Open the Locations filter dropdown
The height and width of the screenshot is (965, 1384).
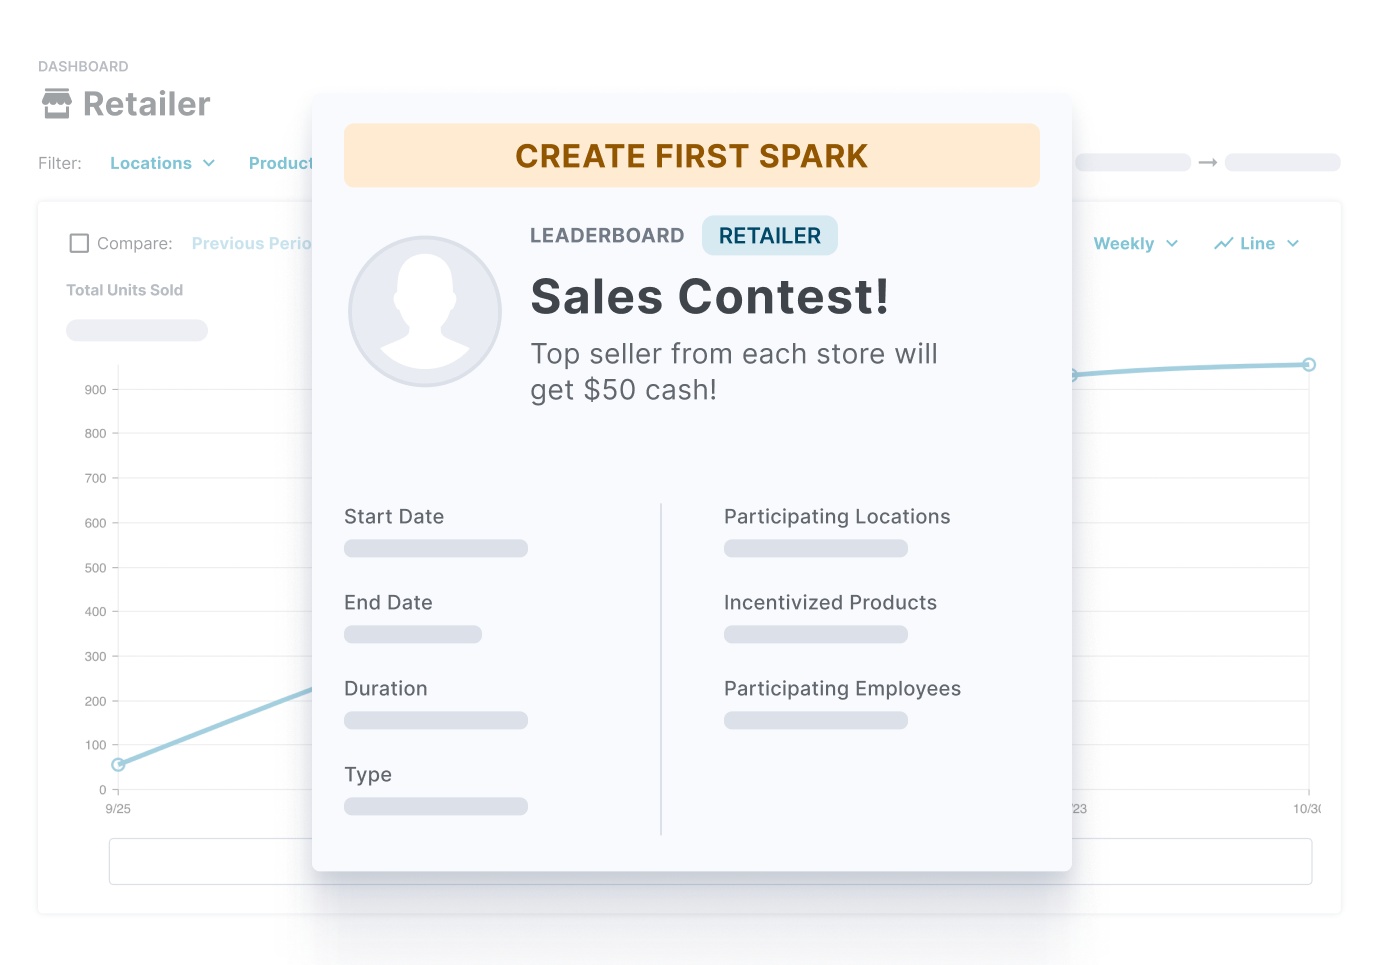click(x=151, y=162)
